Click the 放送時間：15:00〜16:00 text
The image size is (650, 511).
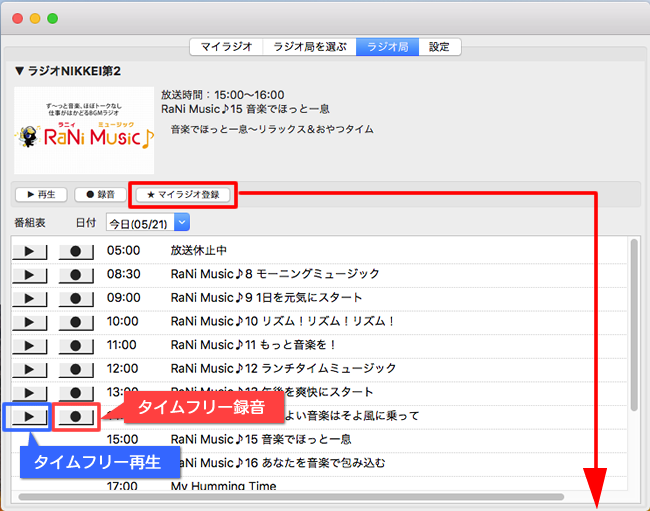[x=223, y=95]
